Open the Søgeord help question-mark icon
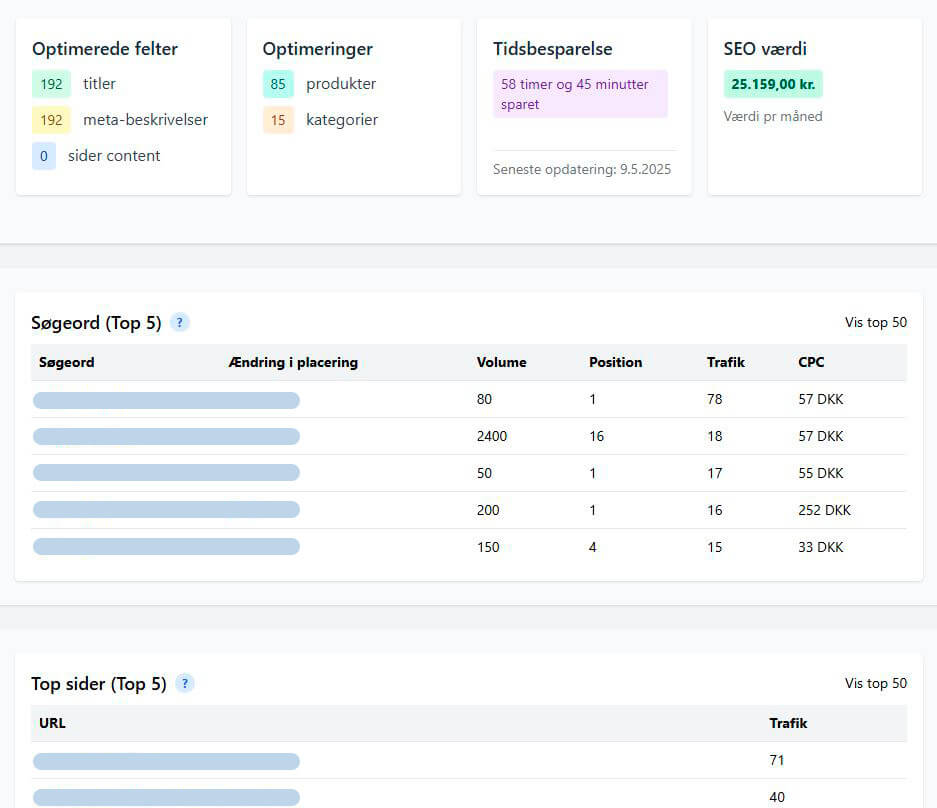 179,322
